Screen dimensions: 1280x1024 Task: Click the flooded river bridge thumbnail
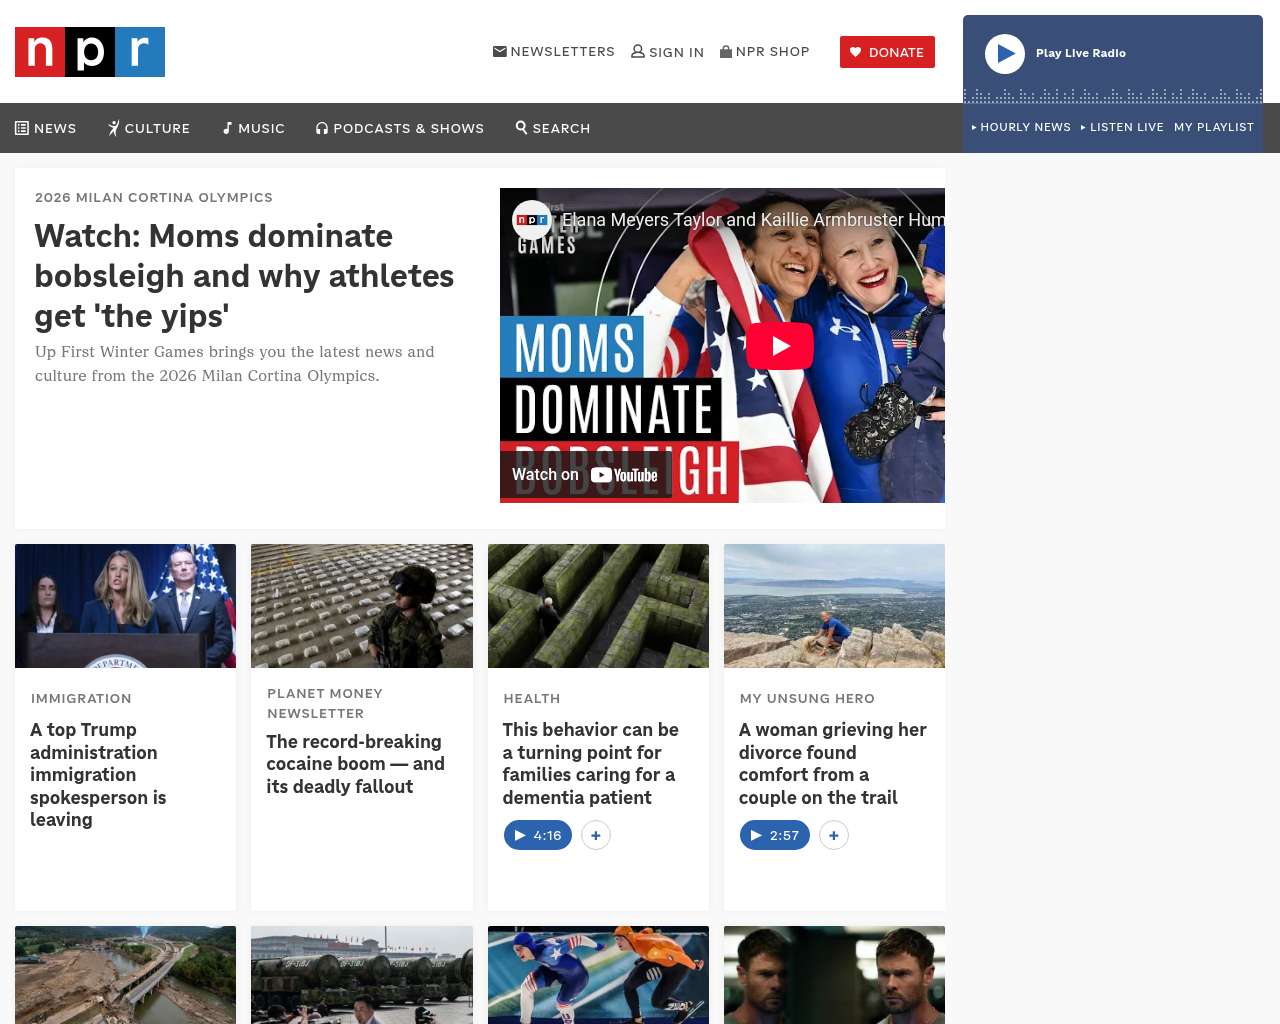(126, 975)
